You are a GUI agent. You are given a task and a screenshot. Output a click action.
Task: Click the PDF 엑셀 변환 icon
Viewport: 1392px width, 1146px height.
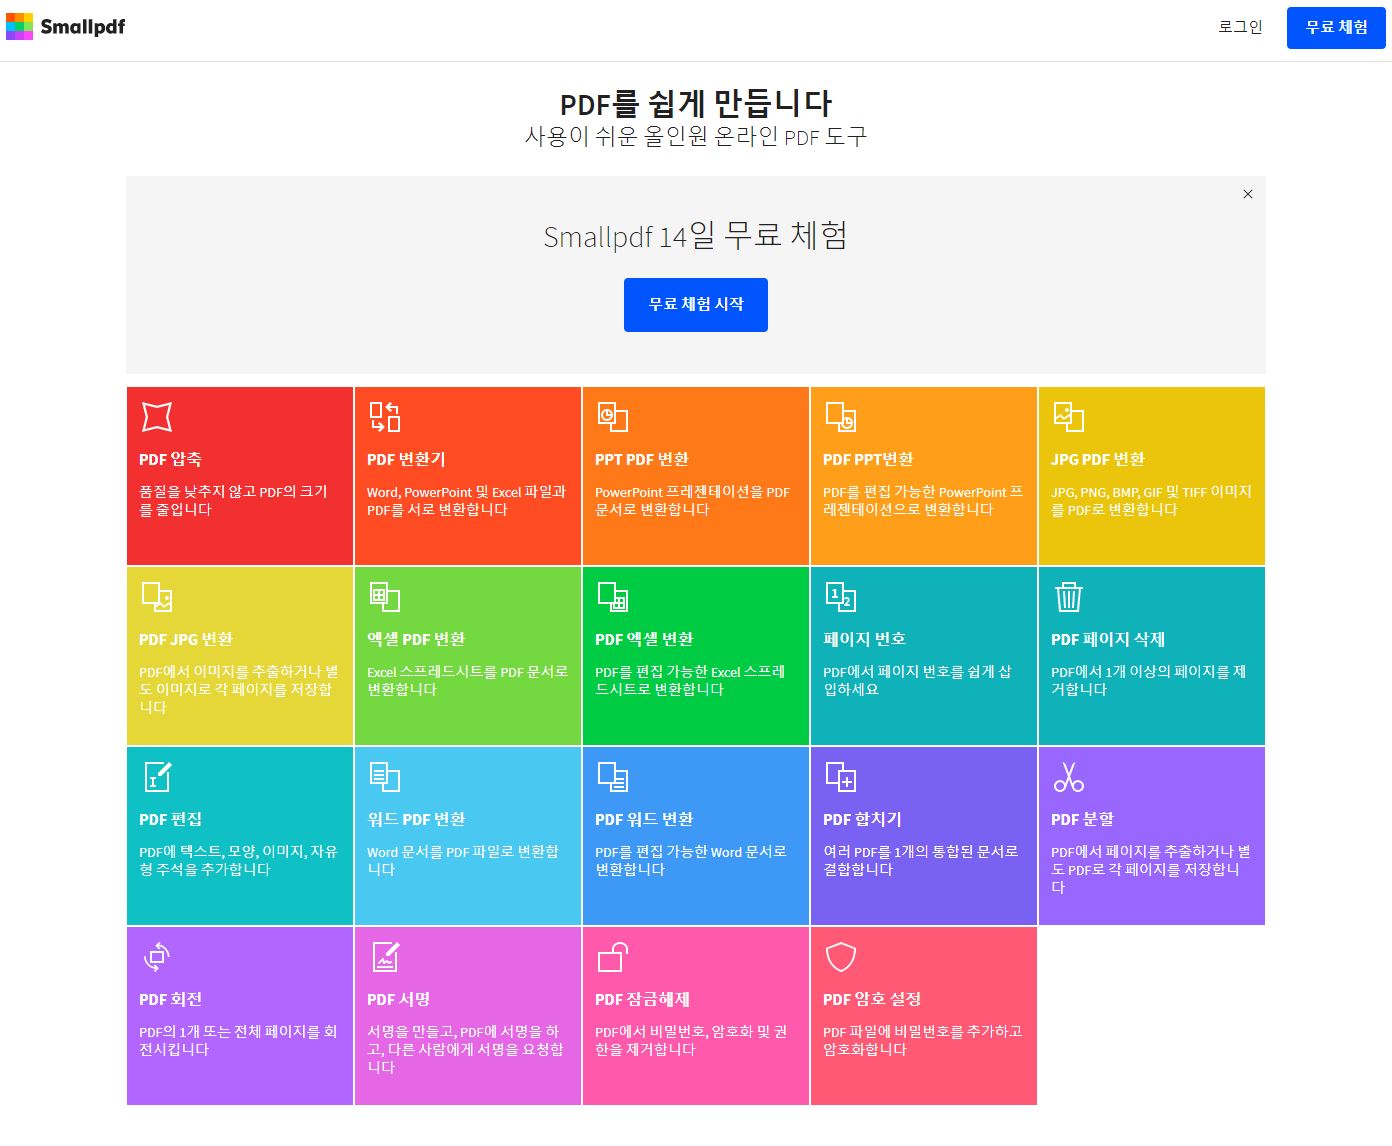tap(613, 597)
